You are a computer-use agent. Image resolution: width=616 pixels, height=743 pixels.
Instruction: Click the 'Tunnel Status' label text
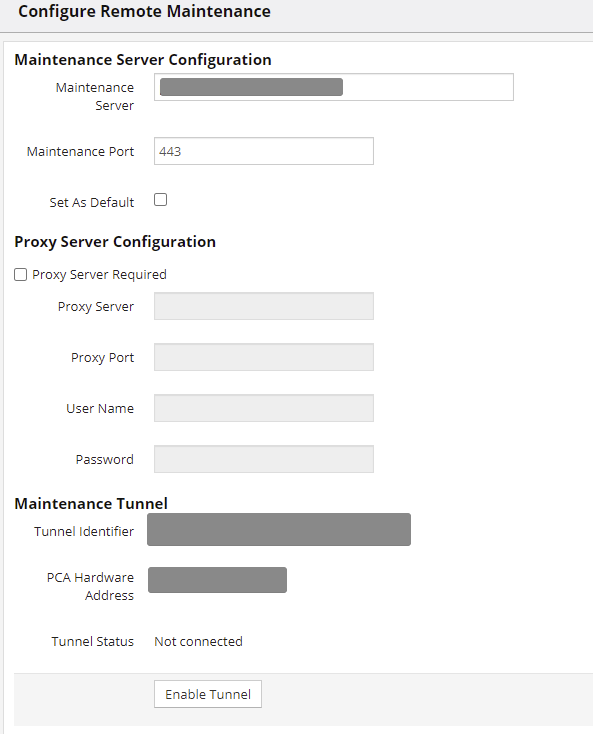[x=93, y=641]
